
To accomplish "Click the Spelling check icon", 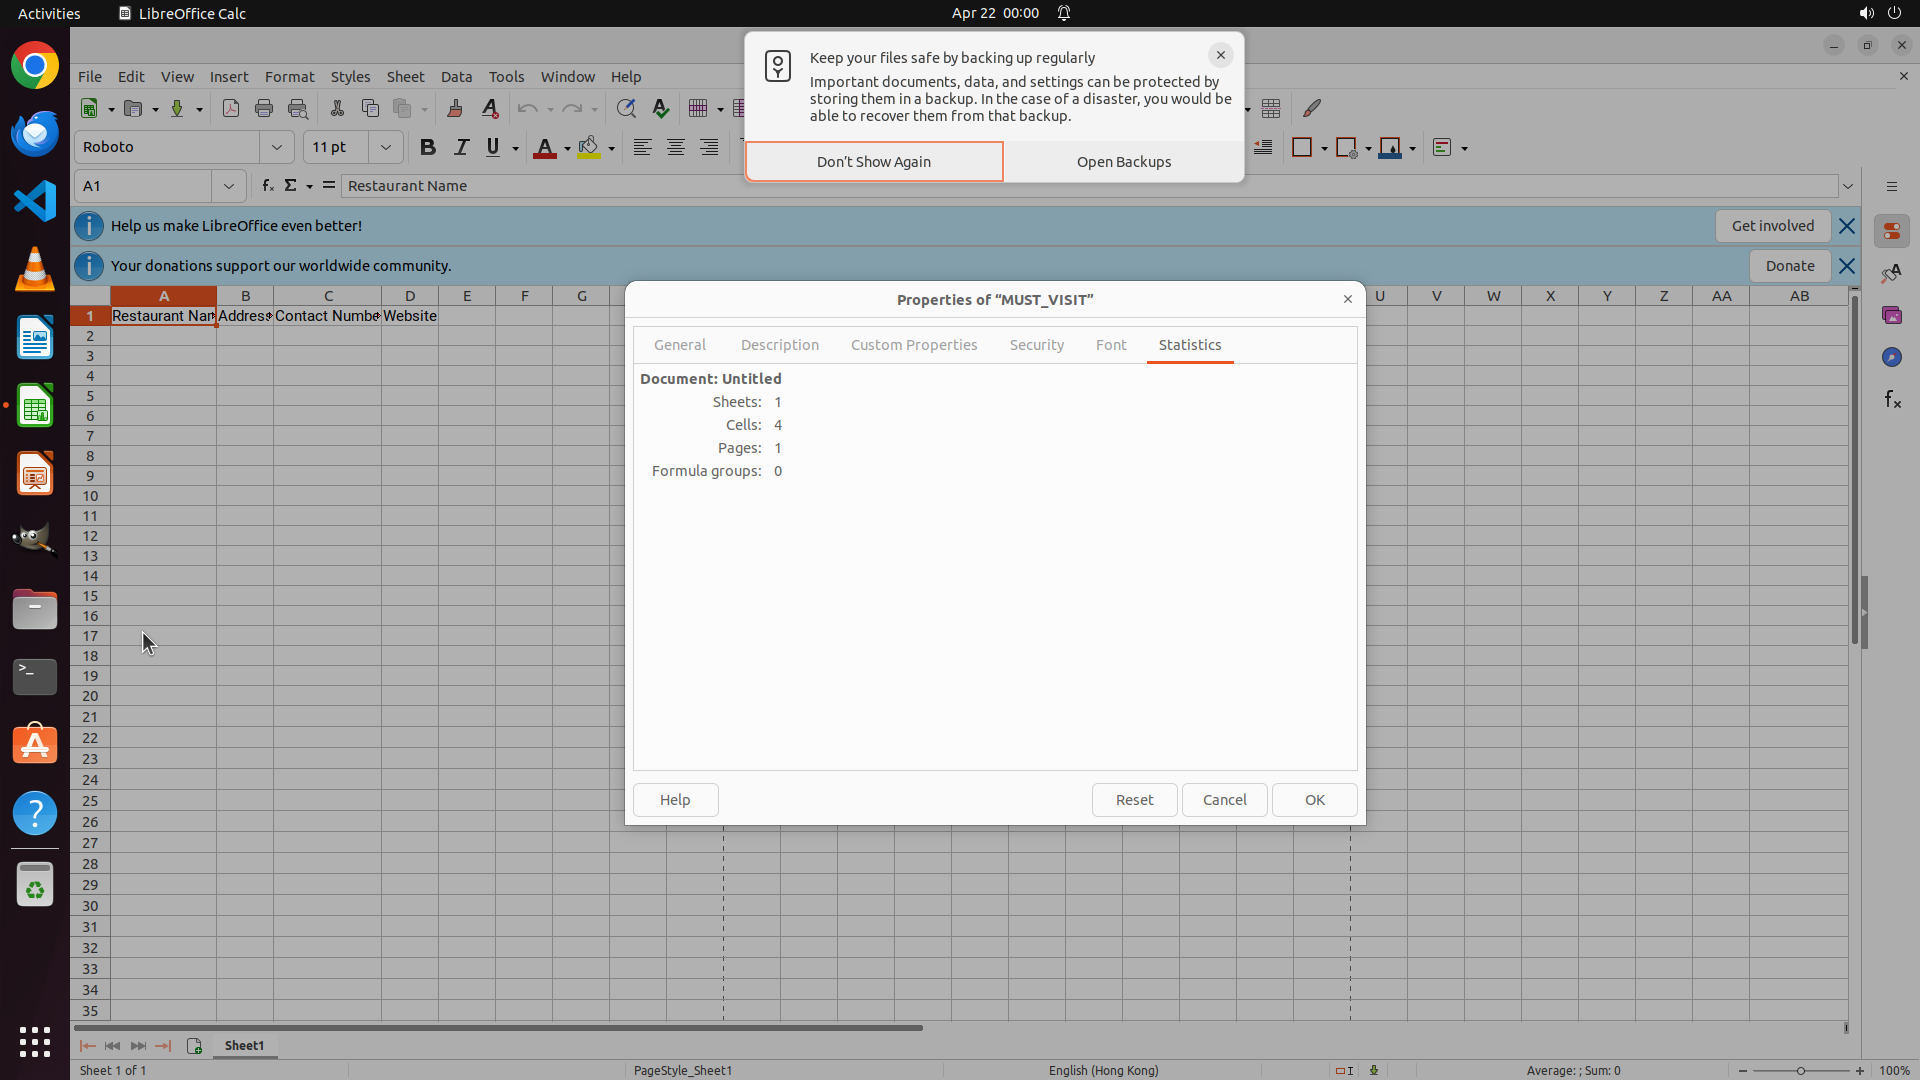I will [x=661, y=109].
